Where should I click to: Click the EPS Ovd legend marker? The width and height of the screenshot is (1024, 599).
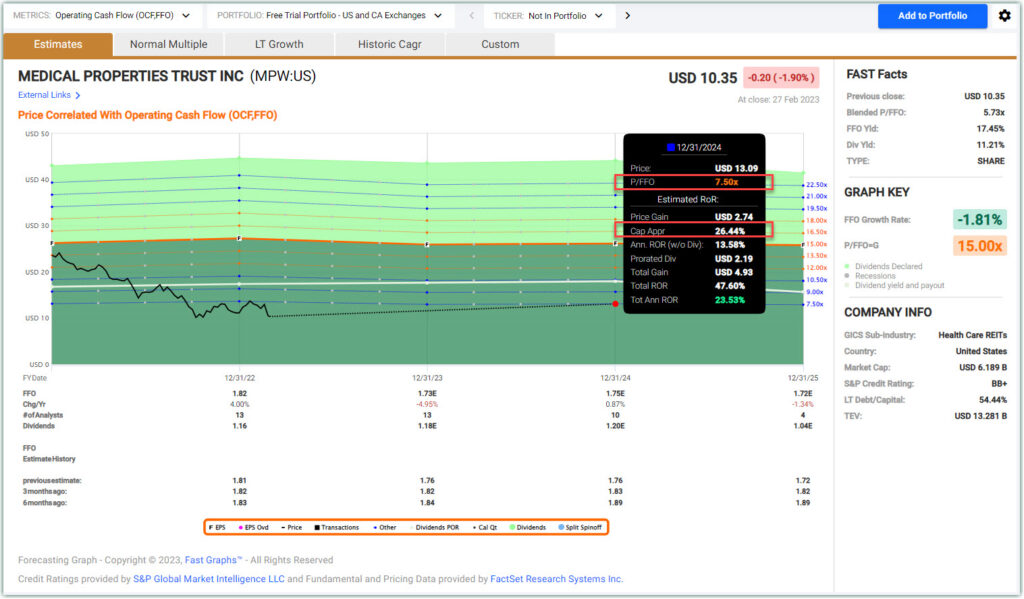(241, 527)
